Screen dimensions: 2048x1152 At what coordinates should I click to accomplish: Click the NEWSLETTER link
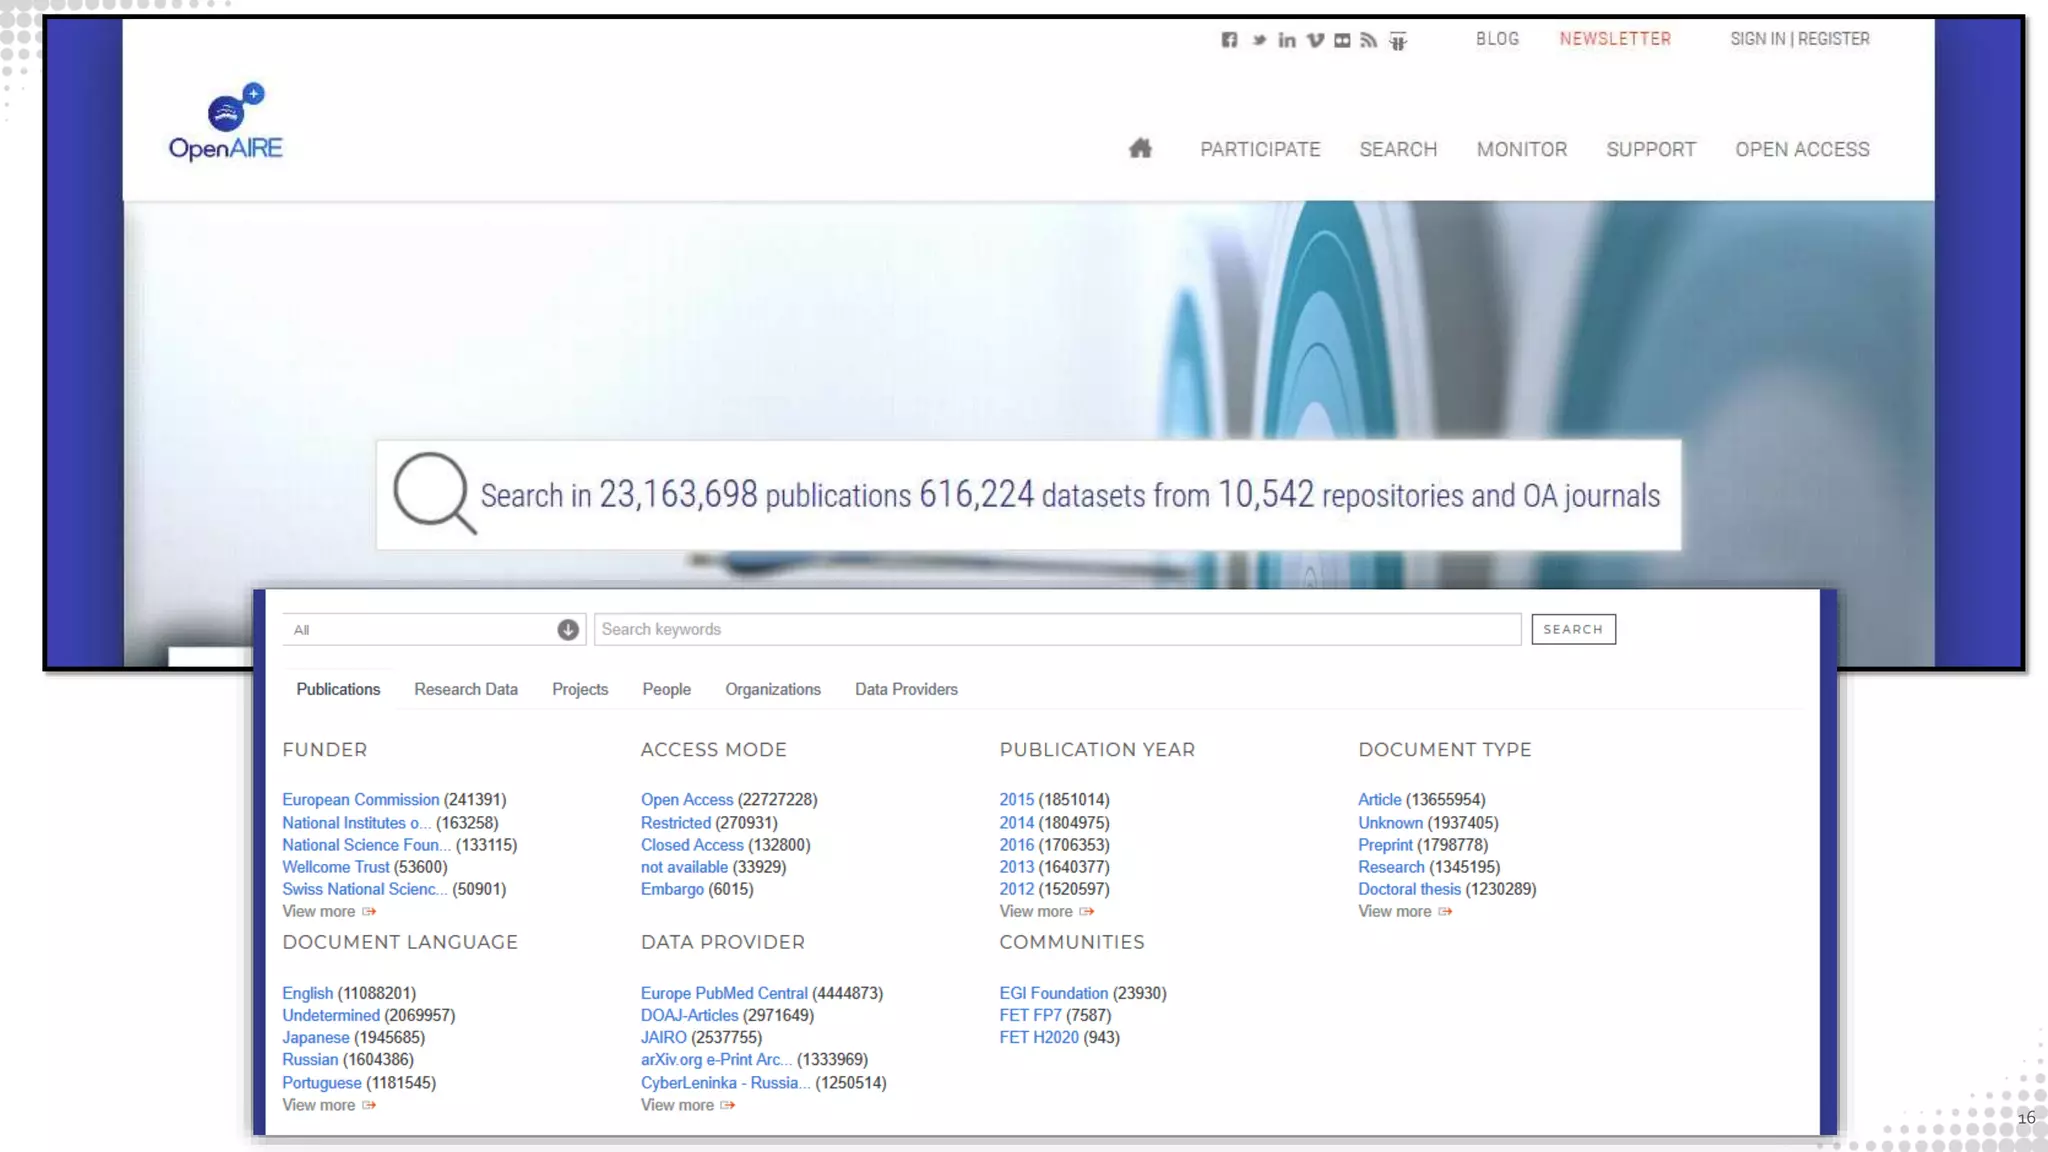point(1614,39)
